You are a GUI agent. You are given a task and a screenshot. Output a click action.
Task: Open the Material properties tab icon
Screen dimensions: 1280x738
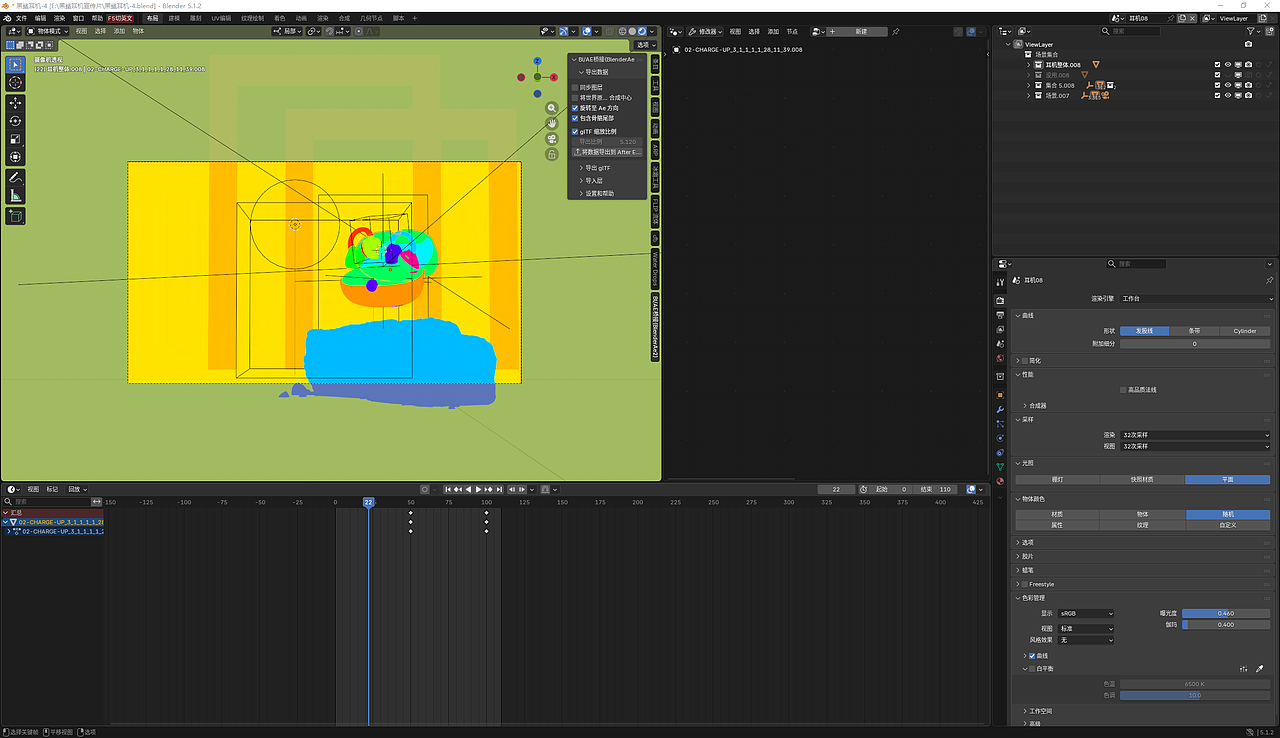(1000, 481)
